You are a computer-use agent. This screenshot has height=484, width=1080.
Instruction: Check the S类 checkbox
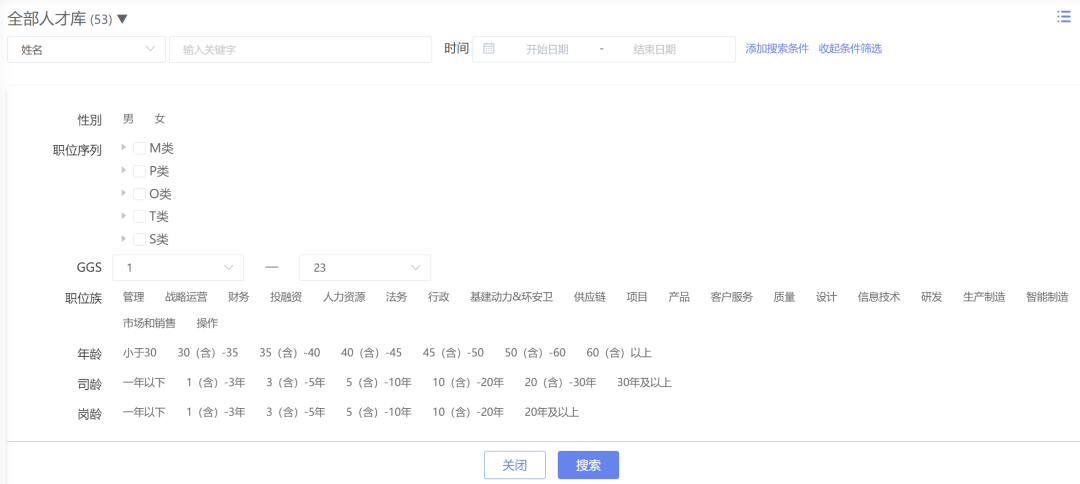pyautogui.click(x=139, y=239)
